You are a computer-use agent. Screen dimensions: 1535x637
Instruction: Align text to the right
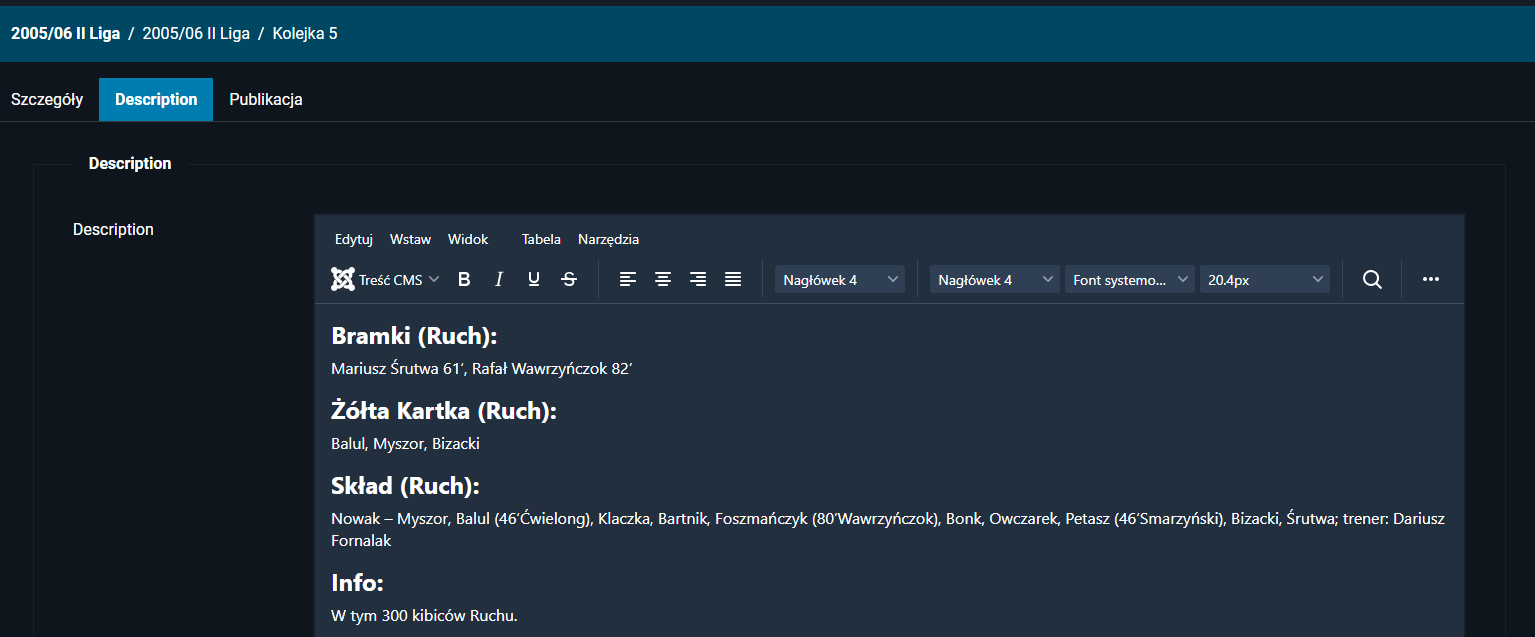pyautogui.click(x=698, y=280)
